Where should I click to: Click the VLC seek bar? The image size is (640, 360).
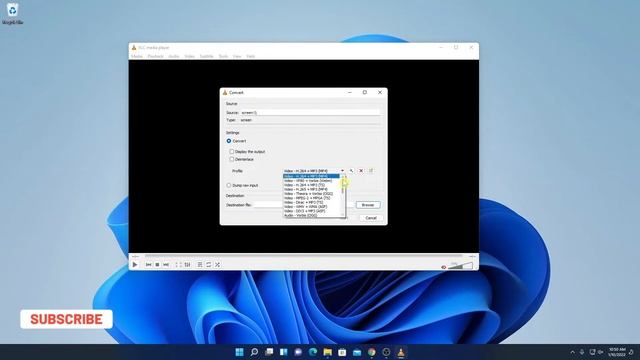[x=303, y=256]
